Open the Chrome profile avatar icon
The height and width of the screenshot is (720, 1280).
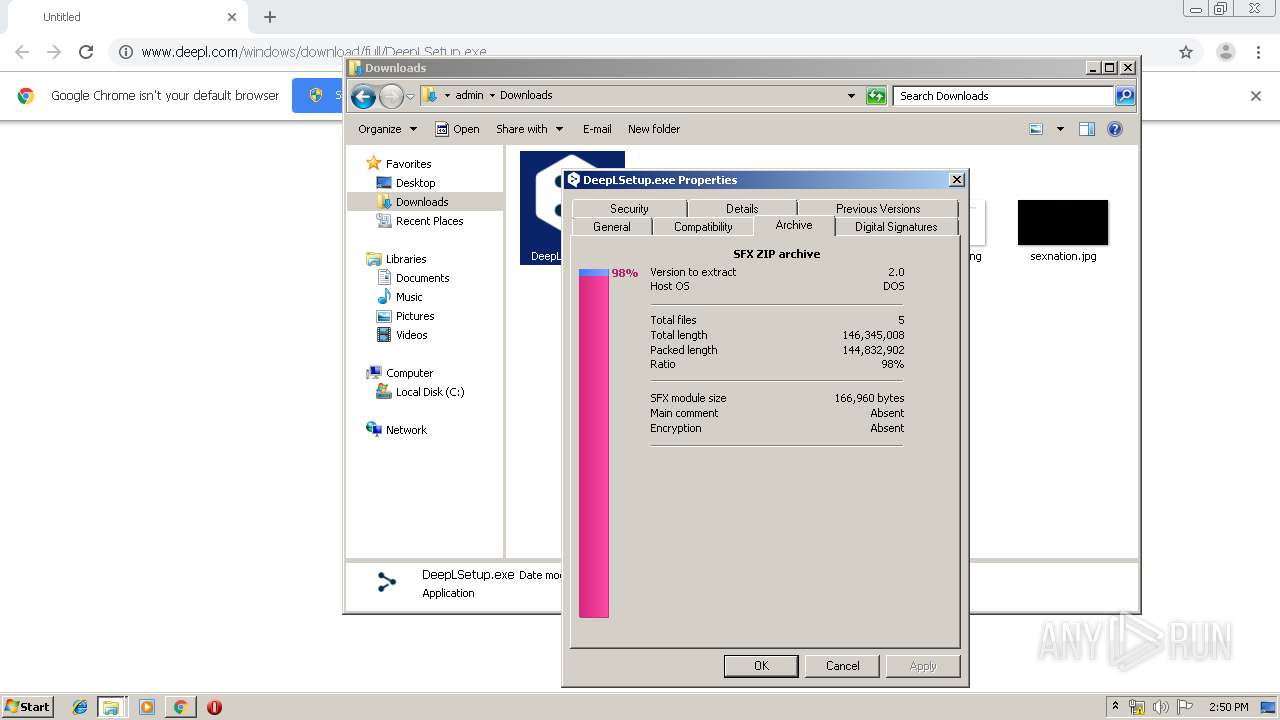pos(1226,52)
